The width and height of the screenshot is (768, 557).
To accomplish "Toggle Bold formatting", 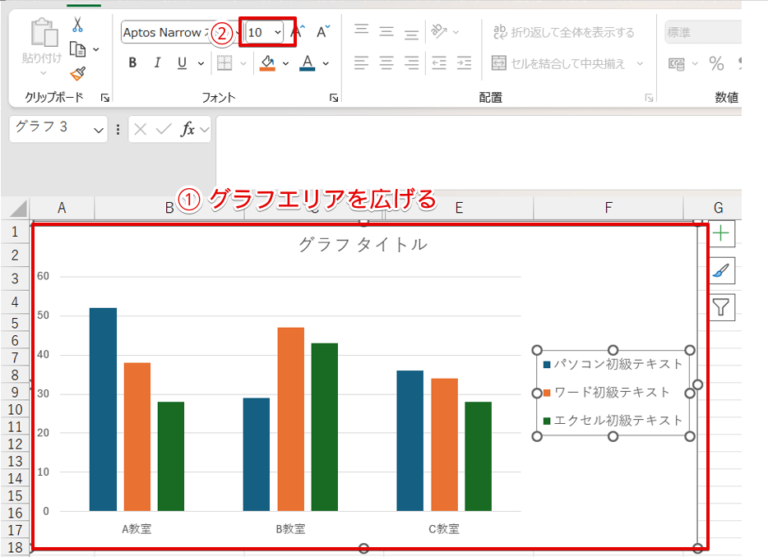I will (x=132, y=63).
